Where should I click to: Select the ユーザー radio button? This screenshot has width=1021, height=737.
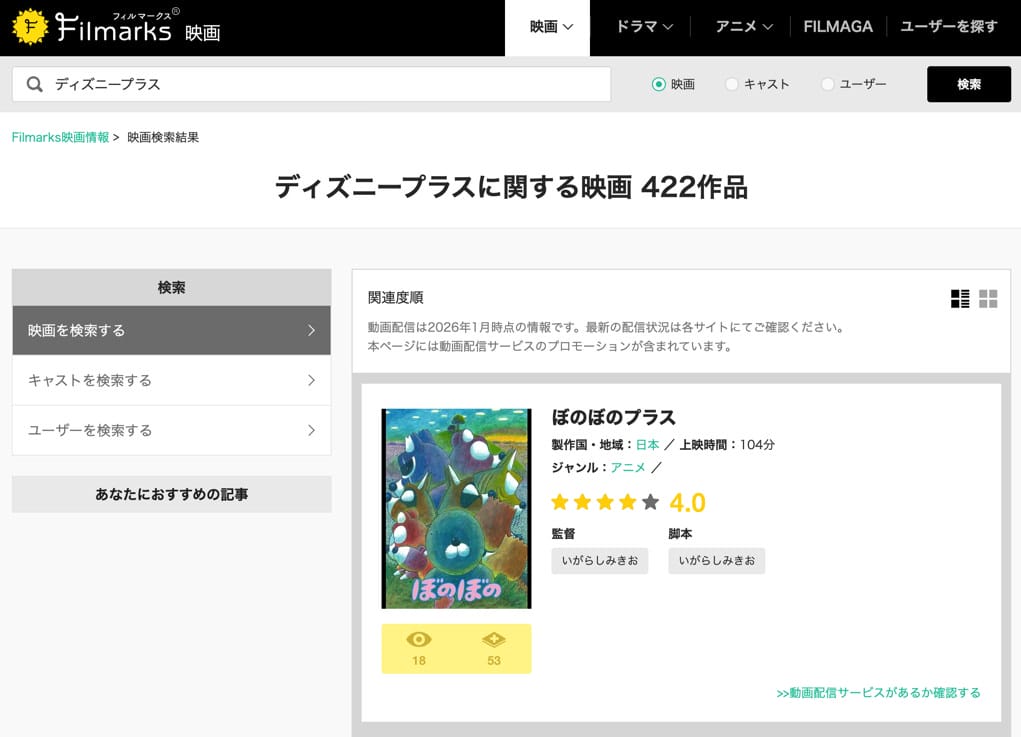(x=827, y=85)
